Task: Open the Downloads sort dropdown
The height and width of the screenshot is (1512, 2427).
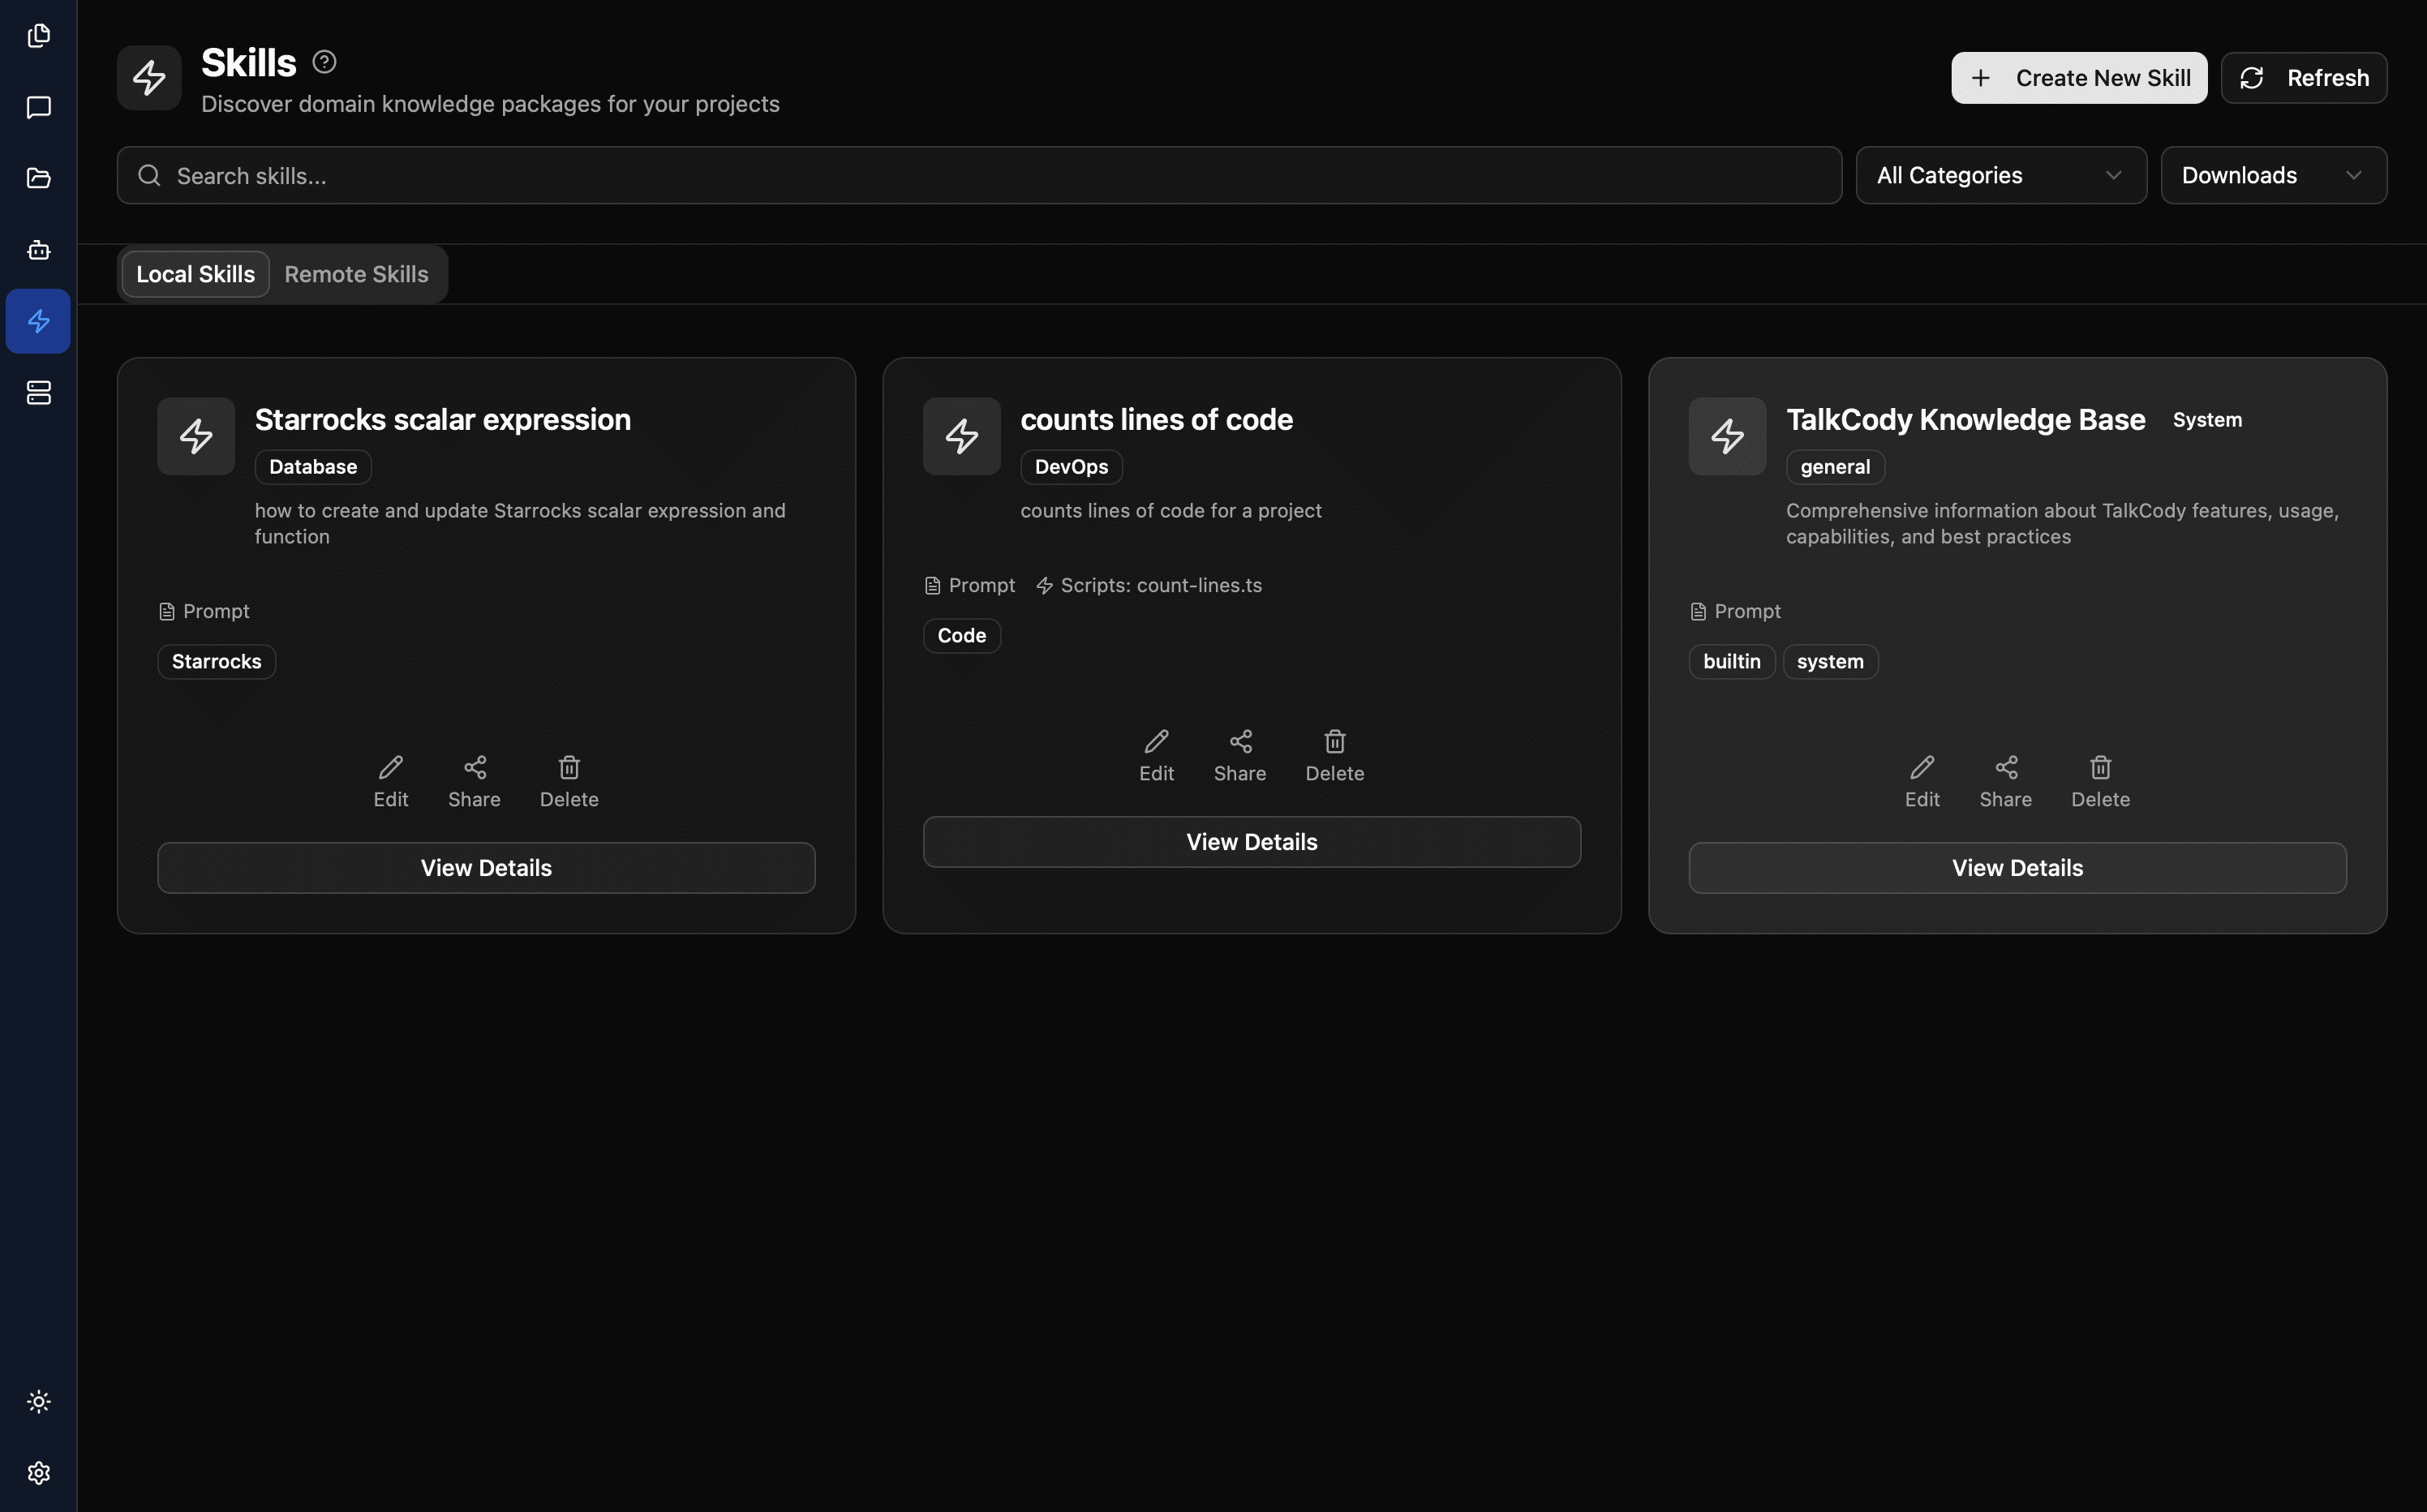Action: pos(2272,175)
